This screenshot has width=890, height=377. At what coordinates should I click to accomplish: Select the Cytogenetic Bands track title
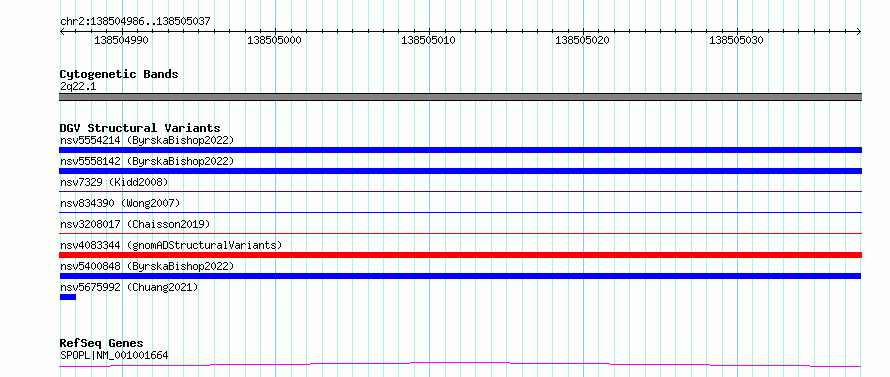(119, 74)
